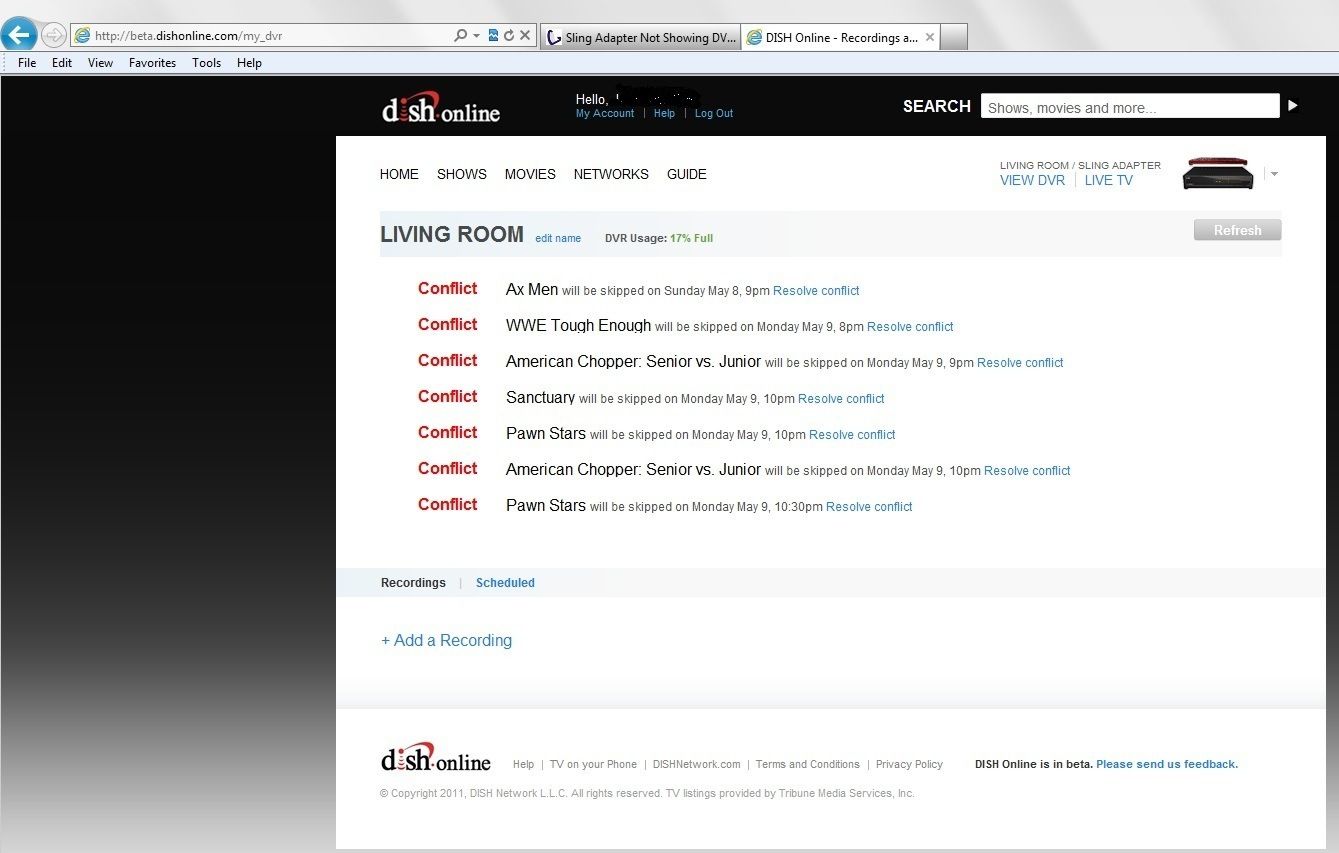Switch to Sling Adapter Not Showing tab

coord(640,37)
